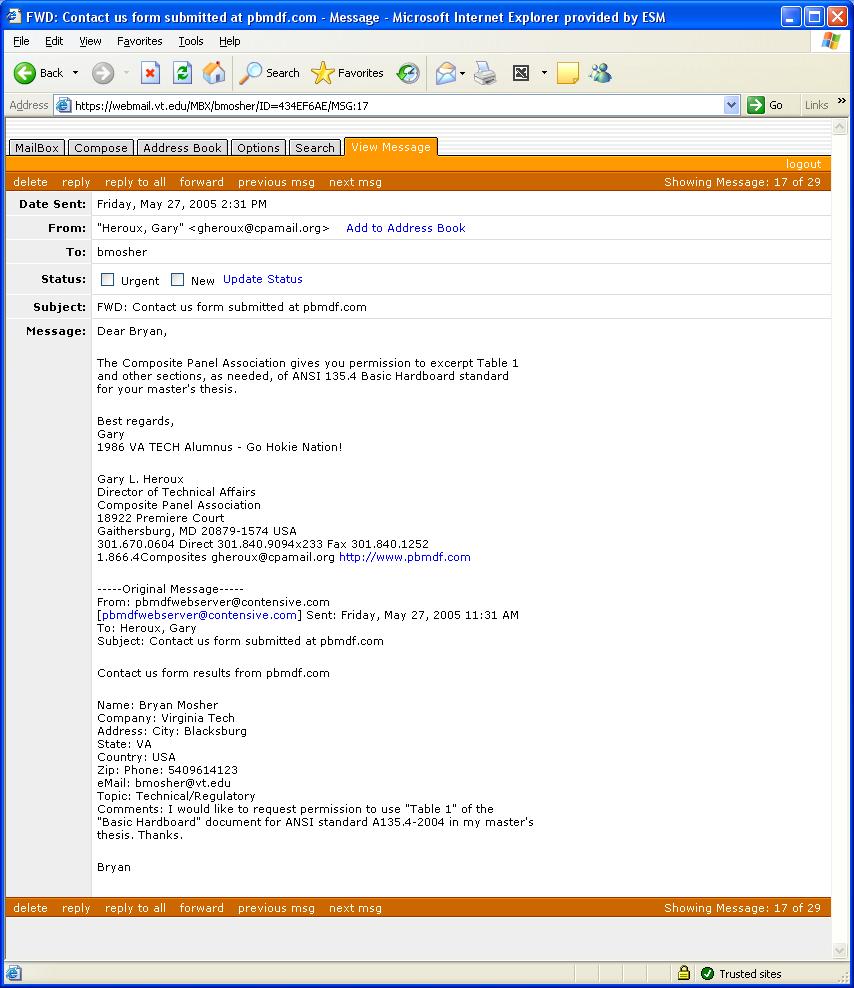Open the Favorites menu
The image size is (854, 988).
pos(139,41)
